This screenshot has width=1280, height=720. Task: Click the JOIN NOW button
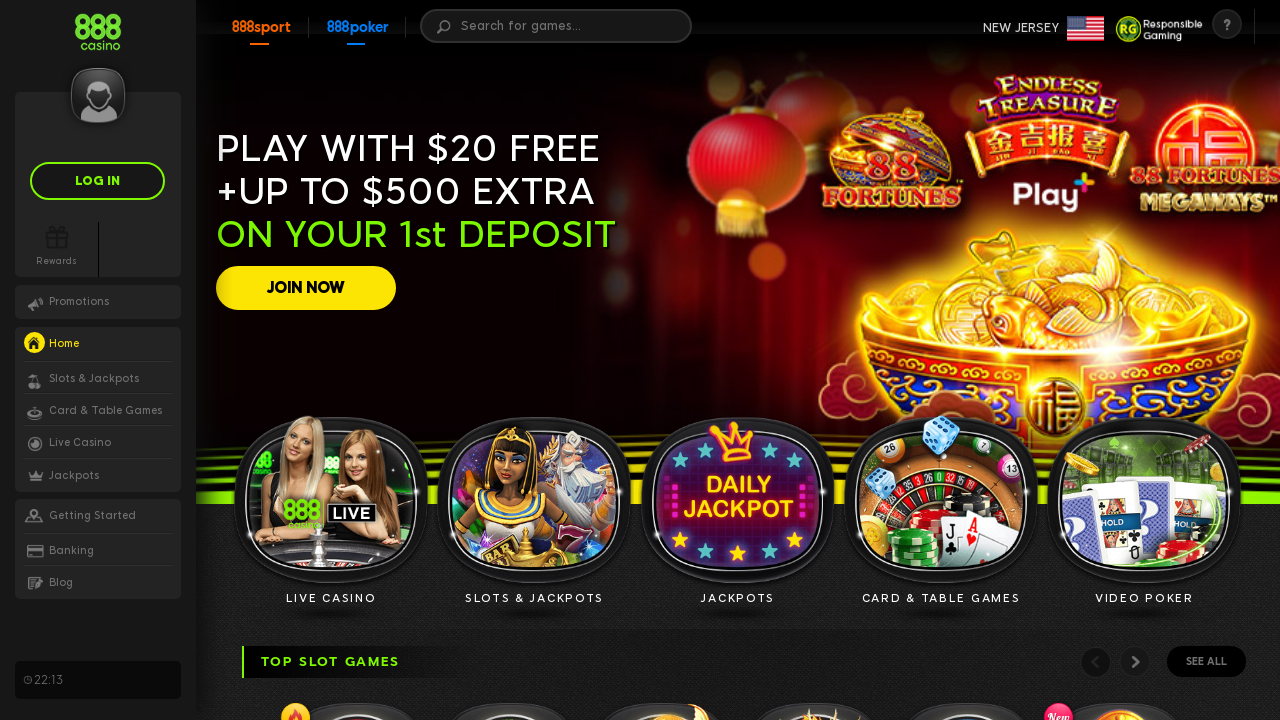(x=306, y=288)
